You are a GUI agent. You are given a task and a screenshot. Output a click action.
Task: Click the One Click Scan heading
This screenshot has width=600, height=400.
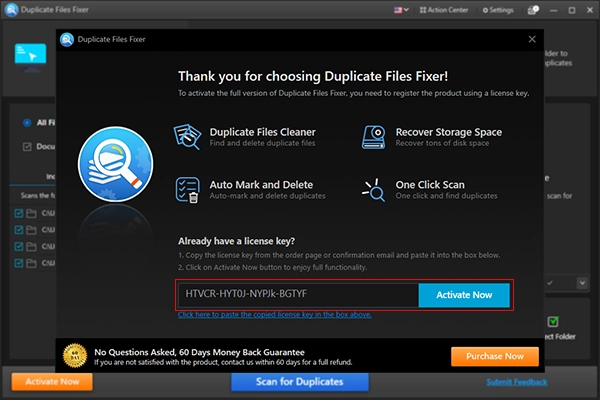430,185
